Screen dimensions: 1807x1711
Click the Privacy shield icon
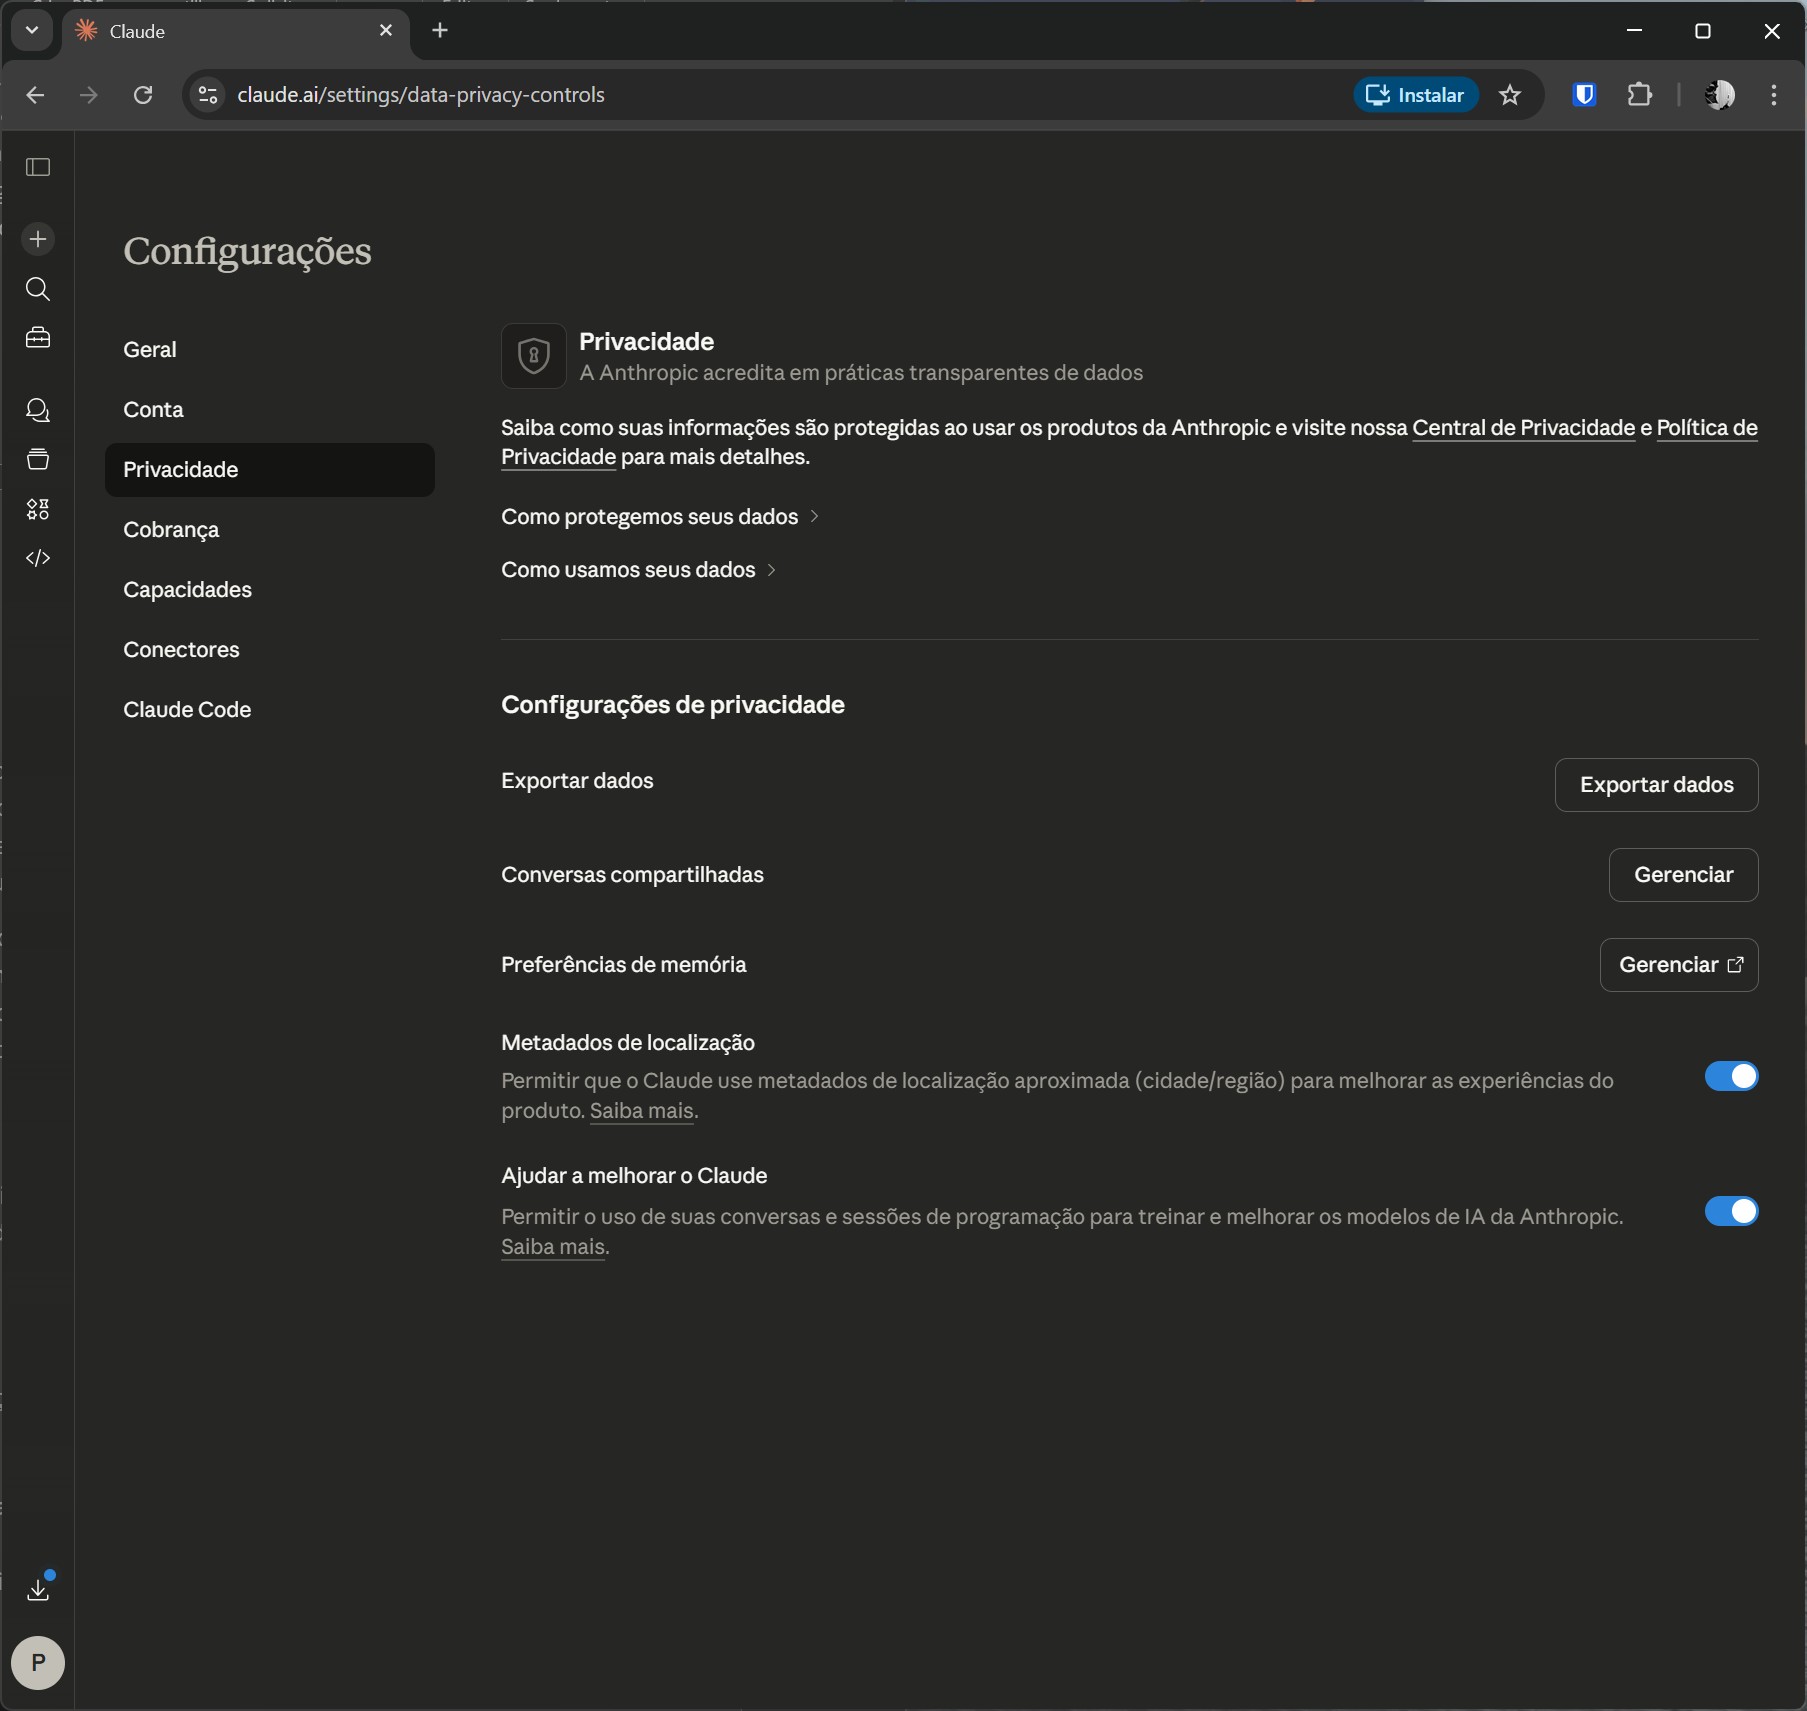pos(534,356)
